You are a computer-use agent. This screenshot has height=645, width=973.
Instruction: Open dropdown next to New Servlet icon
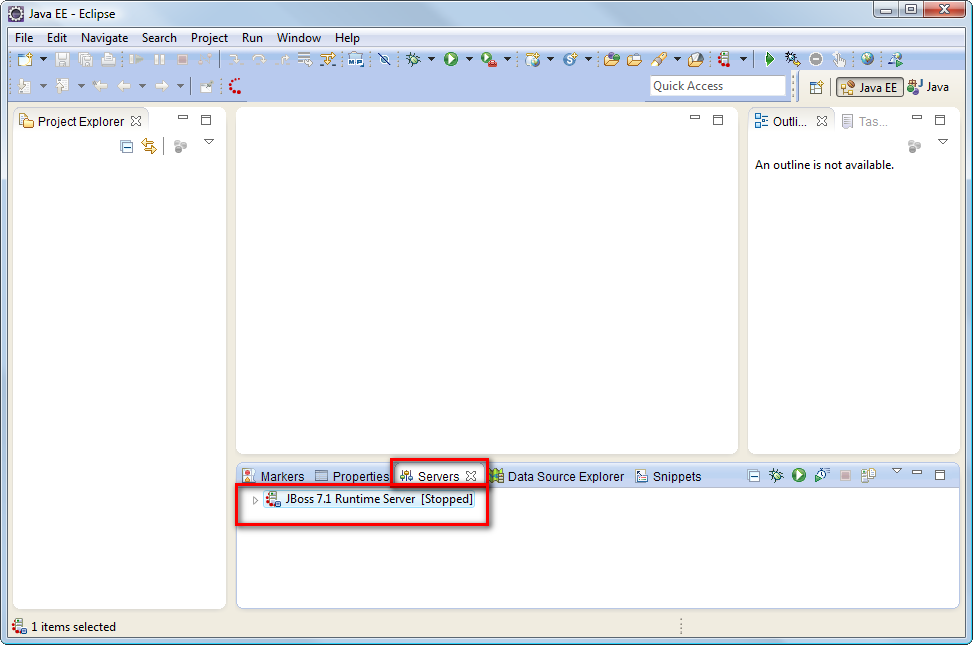click(588, 59)
